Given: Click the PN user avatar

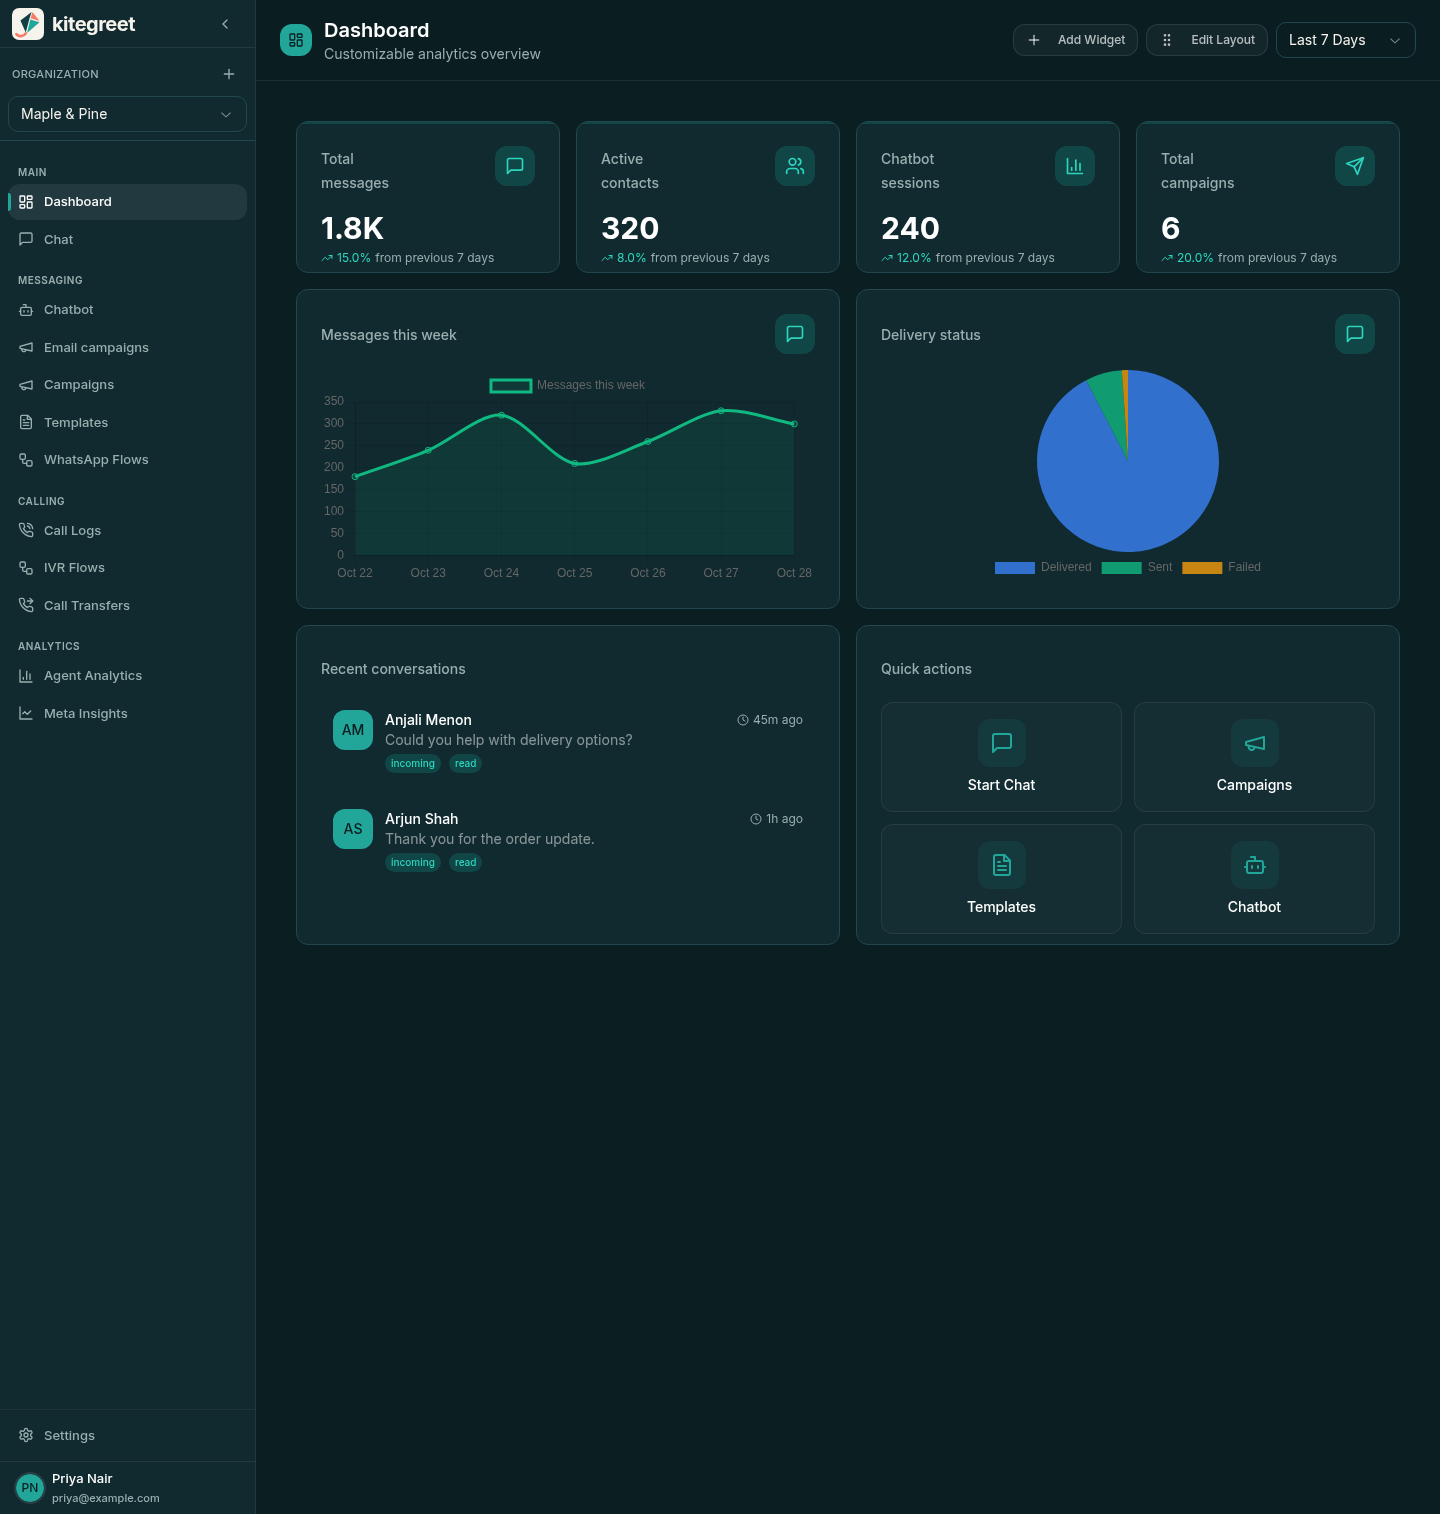Looking at the screenshot, I should [30, 1488].
